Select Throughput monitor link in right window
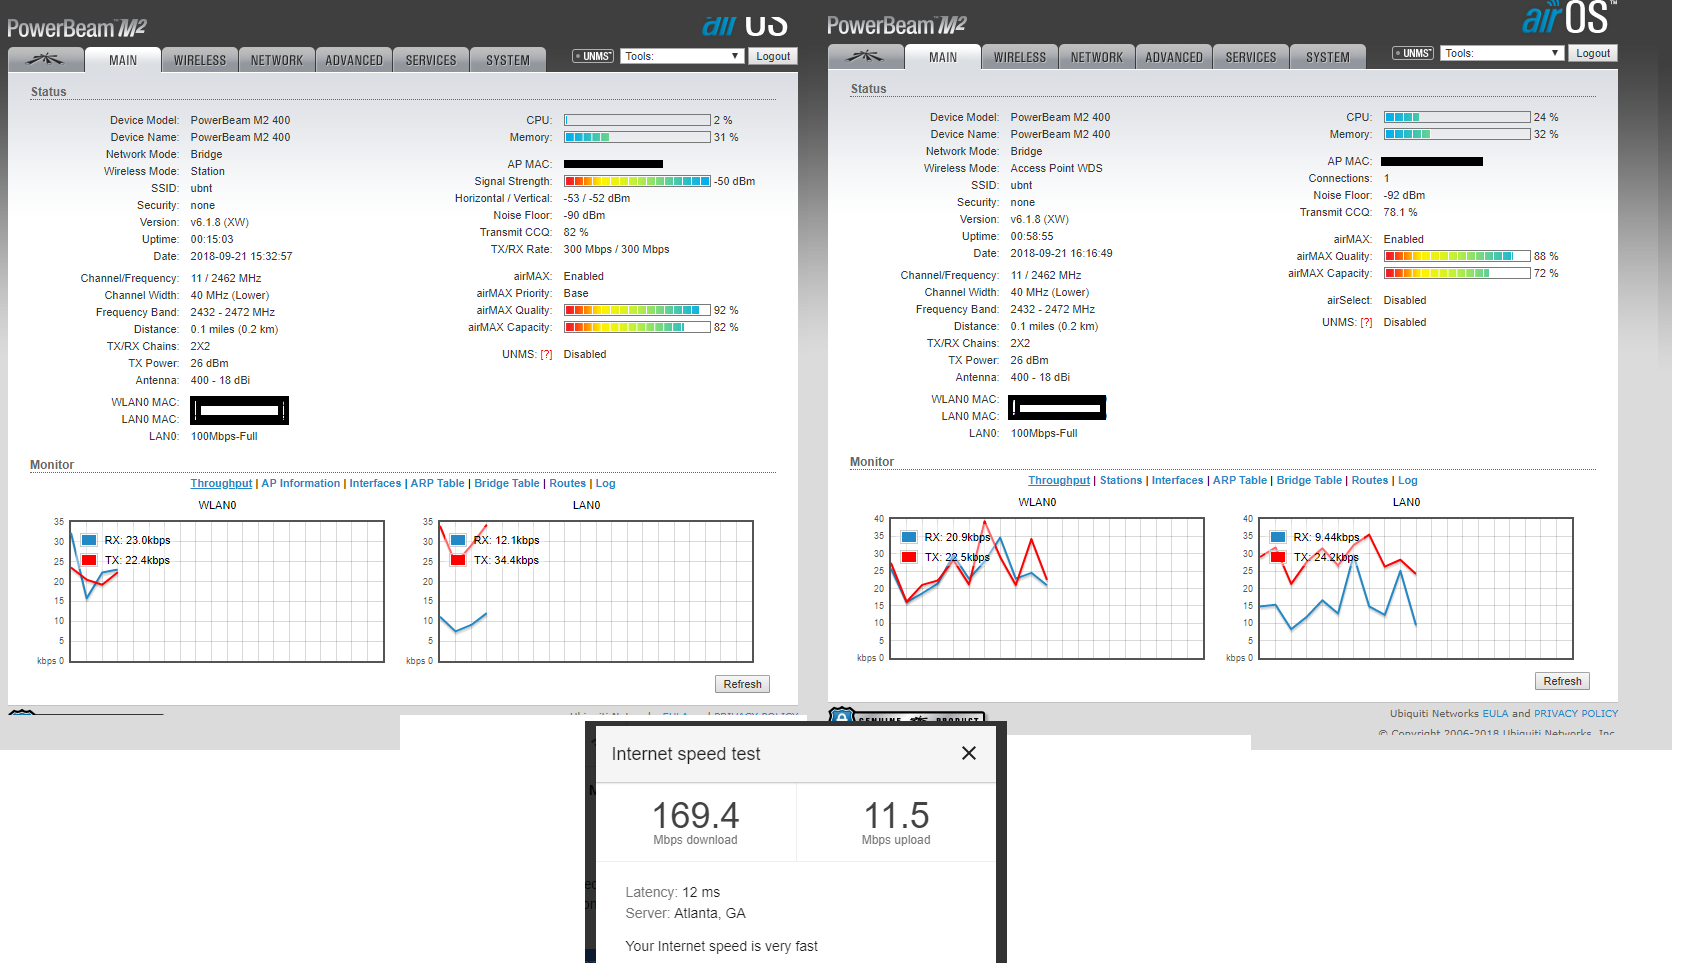Screen dimensions: 1686x963 (1059, 480)
